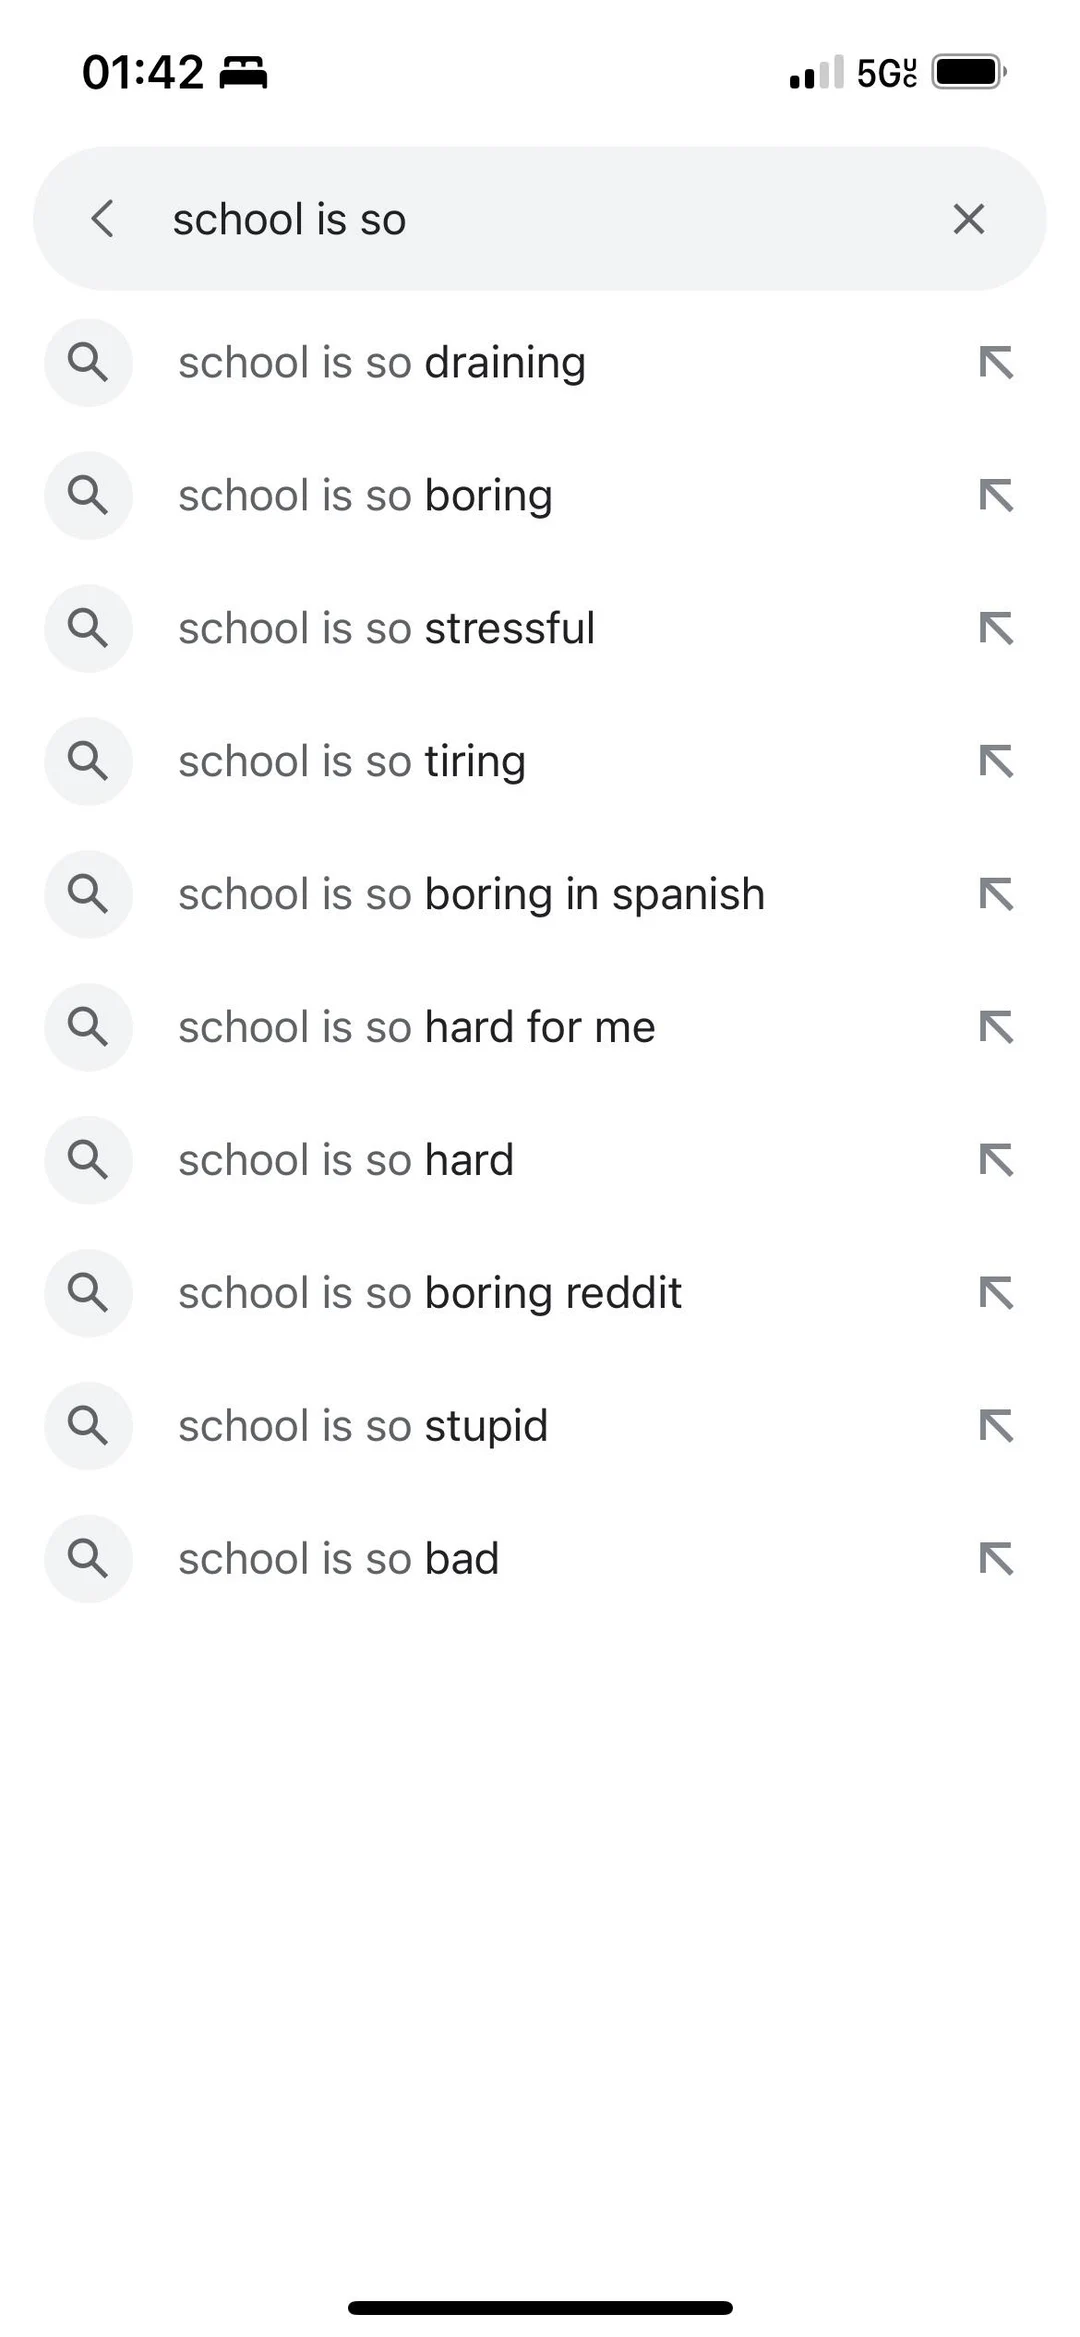Tap the arrow icon for "stressful" suggestion
This screenshot has width=1080, height=2337.
tap(996, 629)
